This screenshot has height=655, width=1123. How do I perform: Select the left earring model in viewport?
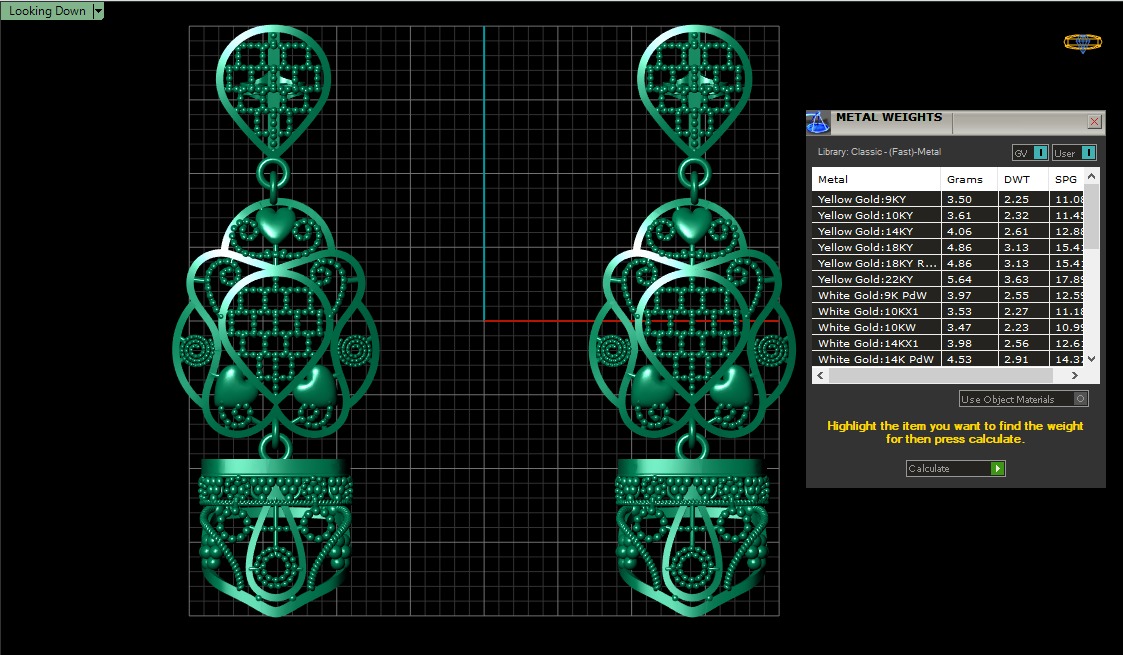tap(276, 321)
